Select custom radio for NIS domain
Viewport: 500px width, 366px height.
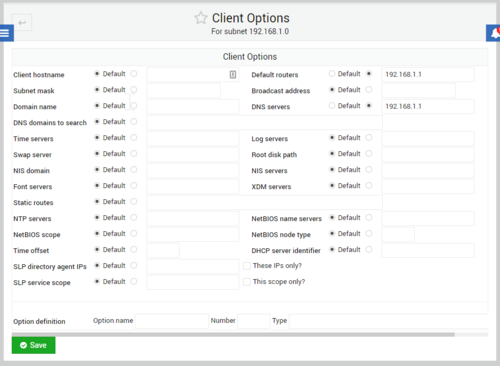tap(134, 169)
